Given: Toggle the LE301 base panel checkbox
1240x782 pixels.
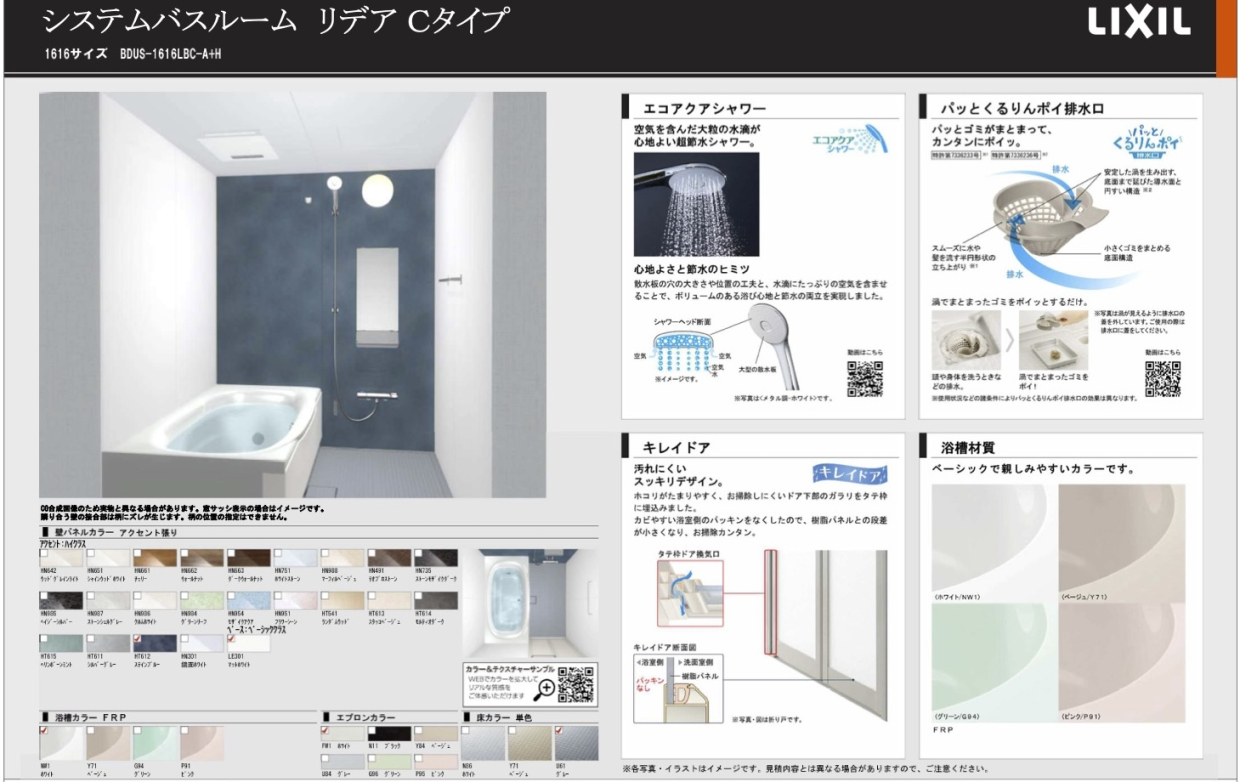Looking at the screenshot, I should coord(231,637).
